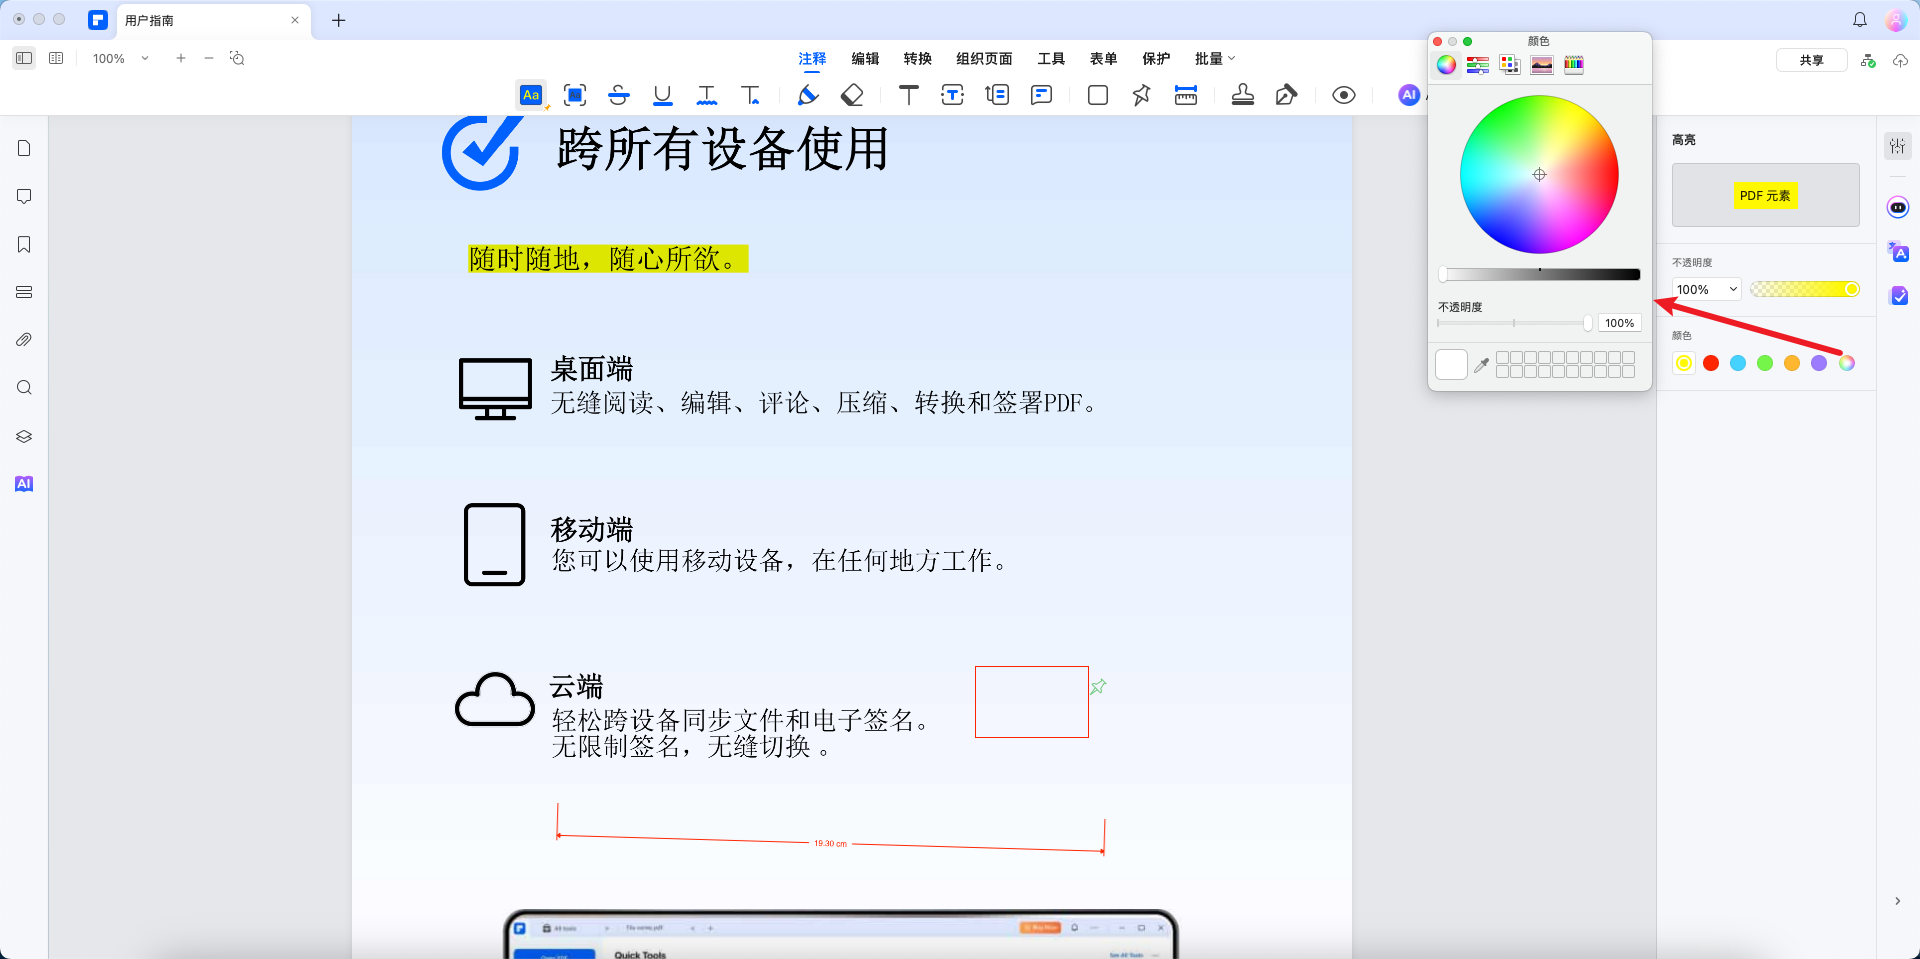Switch to the 编辑 ribbon tab
The image size is (1920, 959).
click(866, 58)
